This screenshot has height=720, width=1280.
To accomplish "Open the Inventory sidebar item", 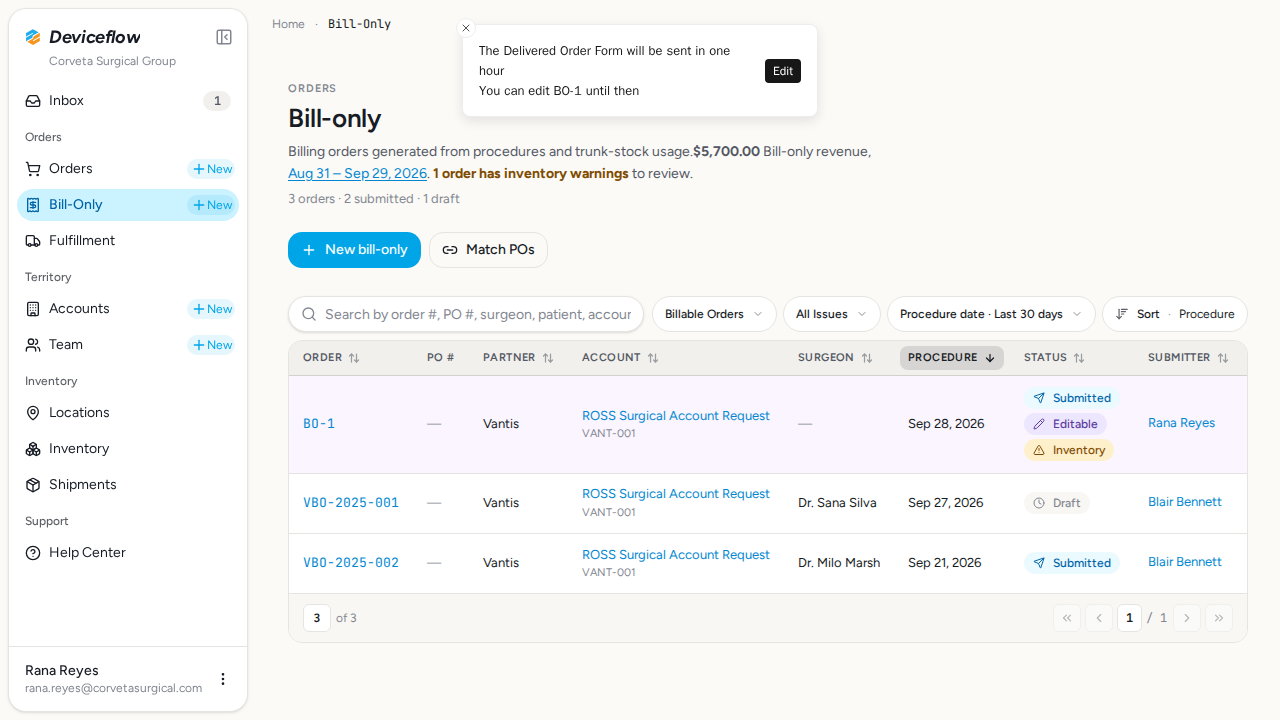I will 128,449.
